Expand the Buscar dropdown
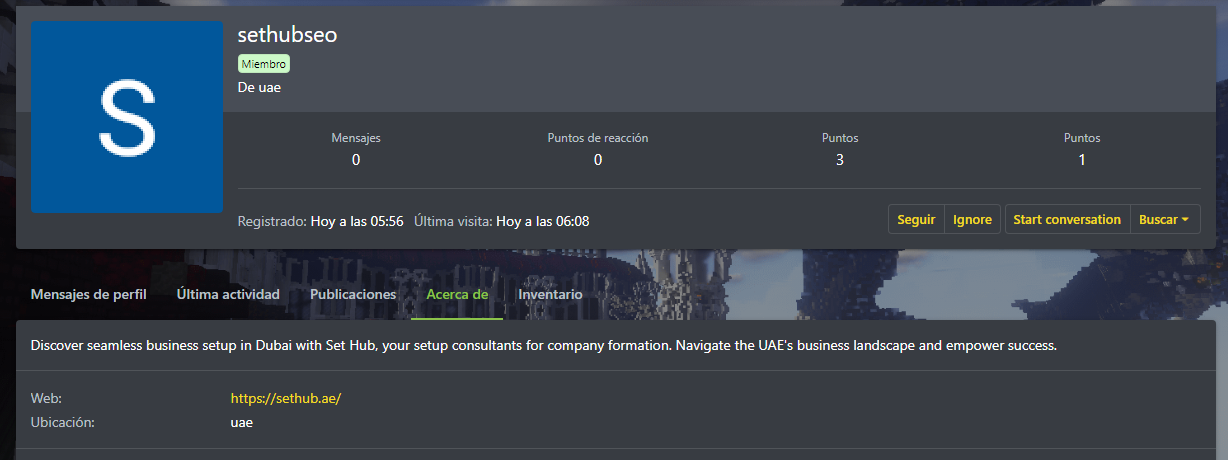 pos(1164,220)
